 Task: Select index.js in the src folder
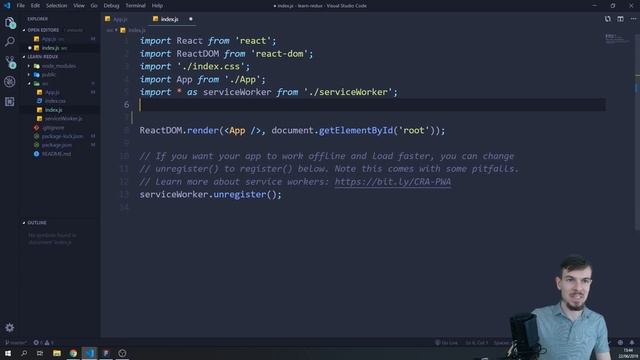point(53,110)
